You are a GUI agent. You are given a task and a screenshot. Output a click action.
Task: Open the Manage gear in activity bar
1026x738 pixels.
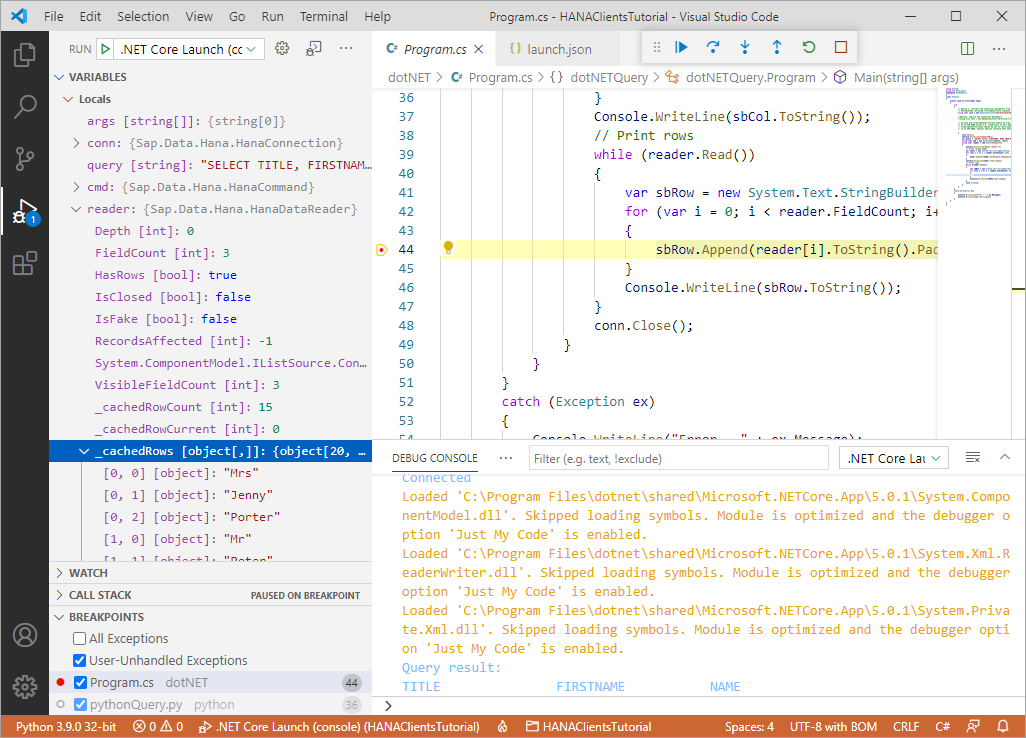pyautogui.click(x=25, y=686)
